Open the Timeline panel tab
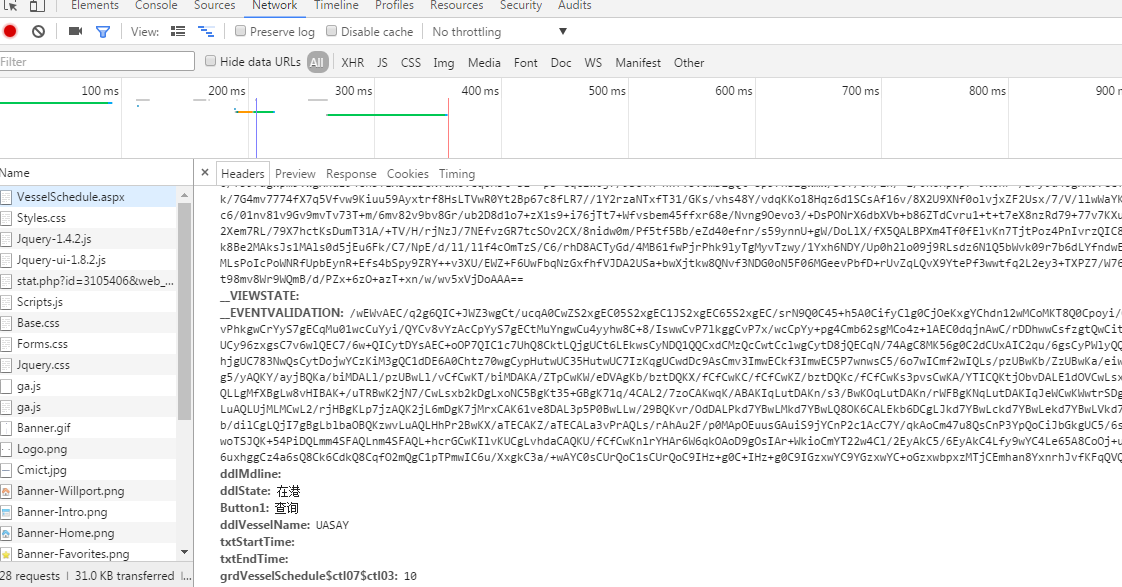This screenshot has width=1122, height=587. tap(336, 5)
